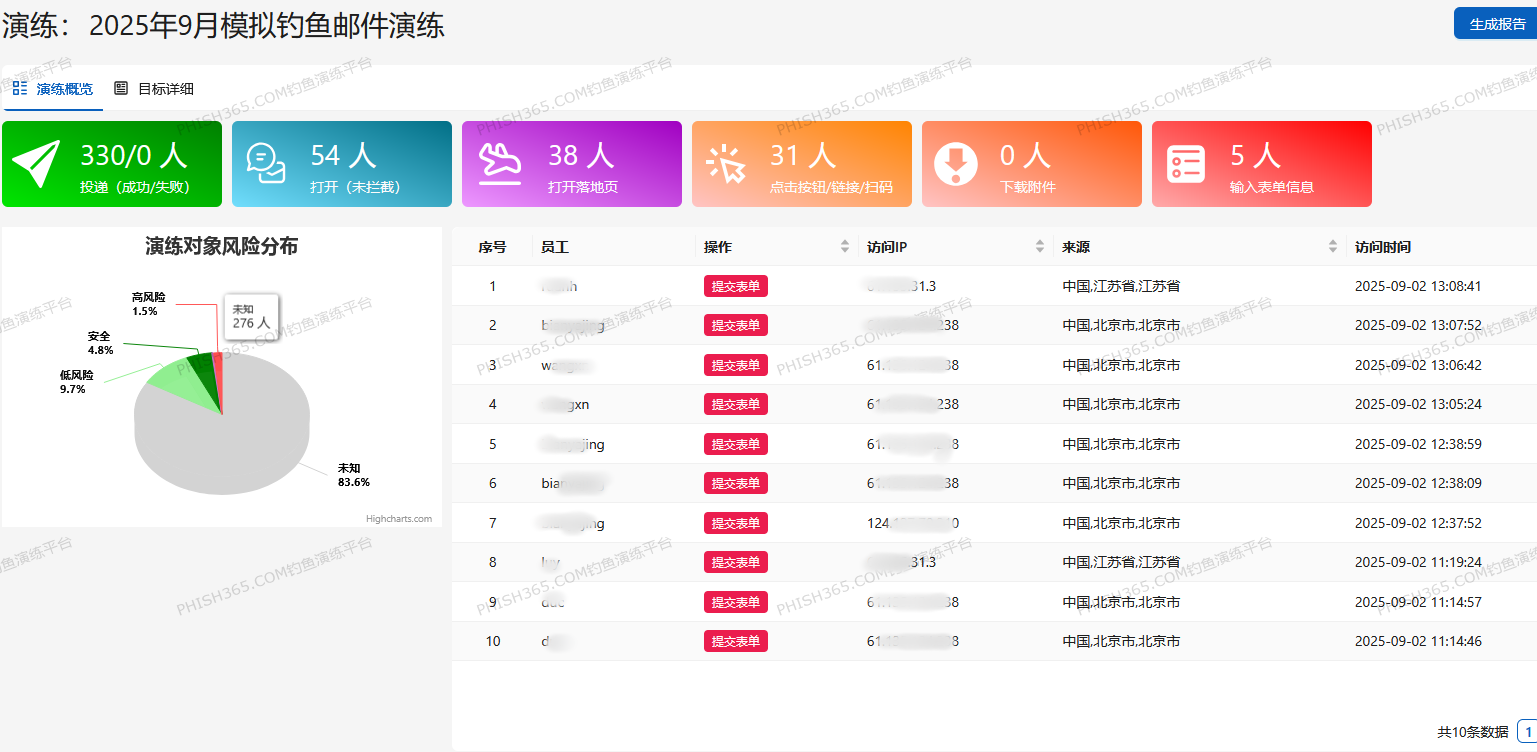Click the airplane landing page icon

tap(500, 164)
